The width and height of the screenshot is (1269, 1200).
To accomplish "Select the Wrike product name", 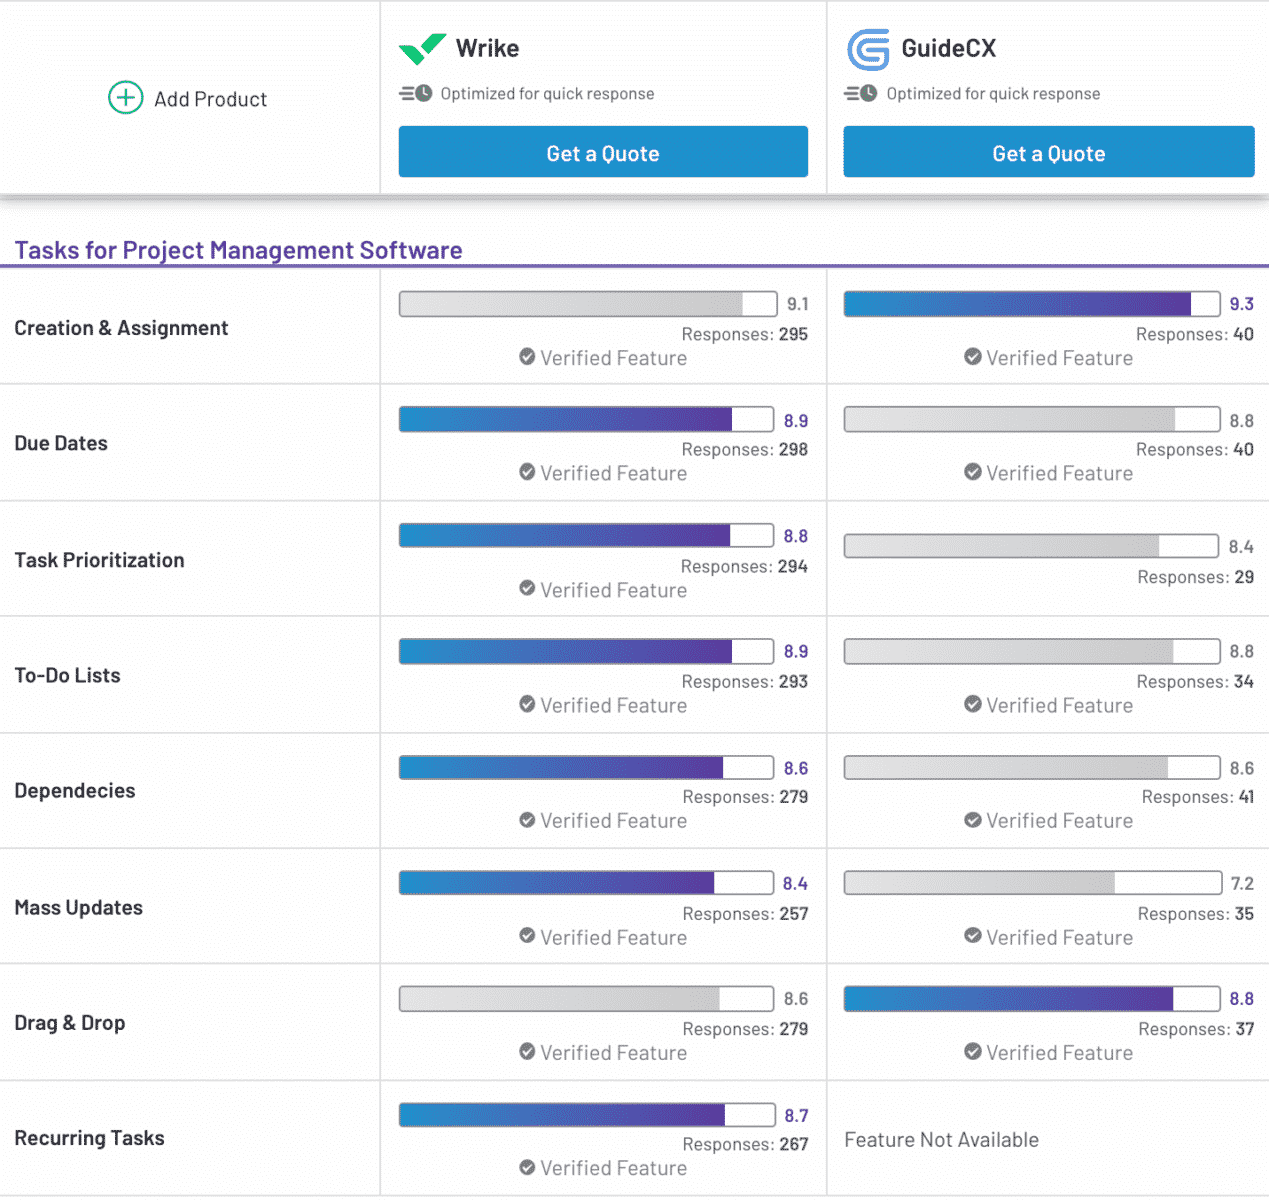I will 488,48.
